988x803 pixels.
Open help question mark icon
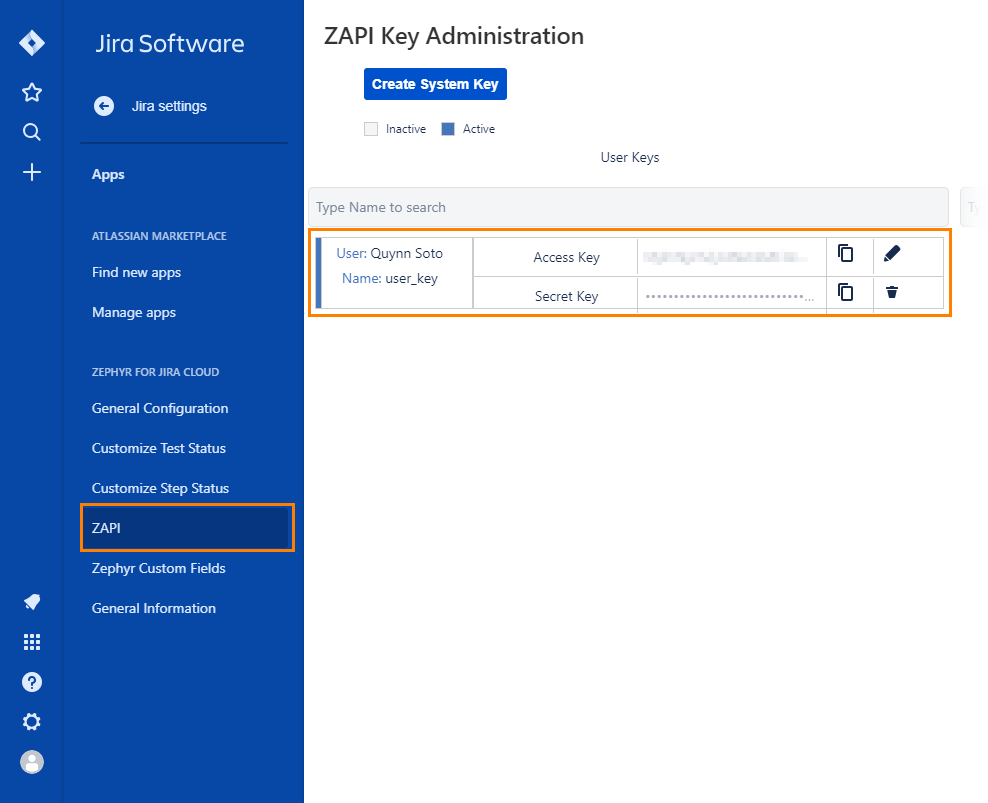(x=32, y=682)
